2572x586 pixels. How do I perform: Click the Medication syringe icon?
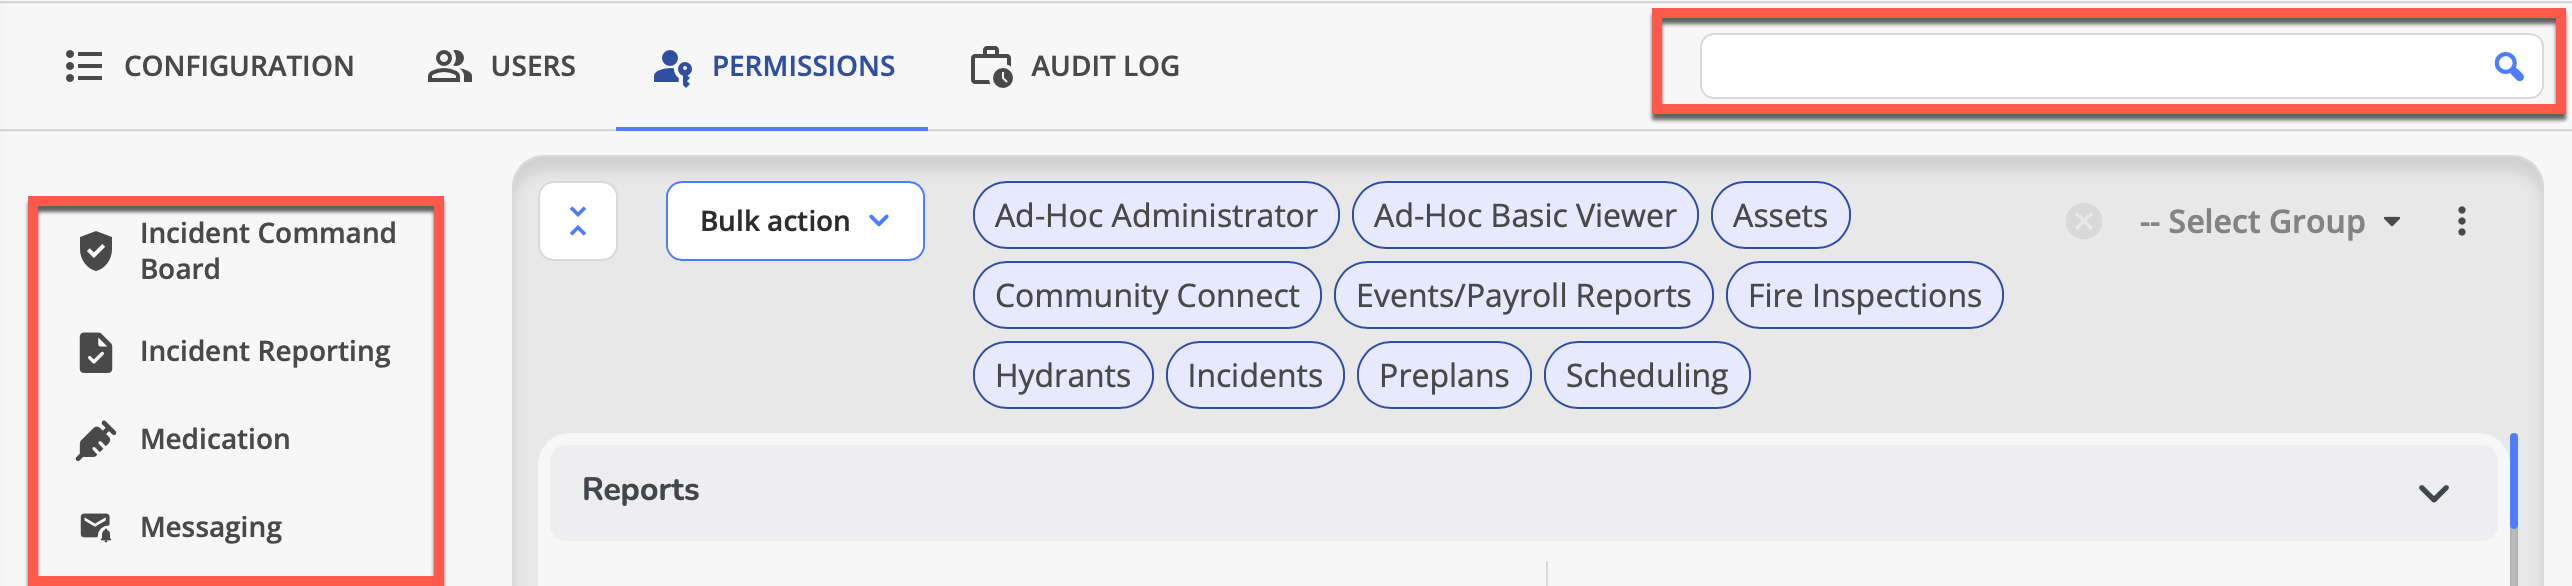click(x=96, y=440)
